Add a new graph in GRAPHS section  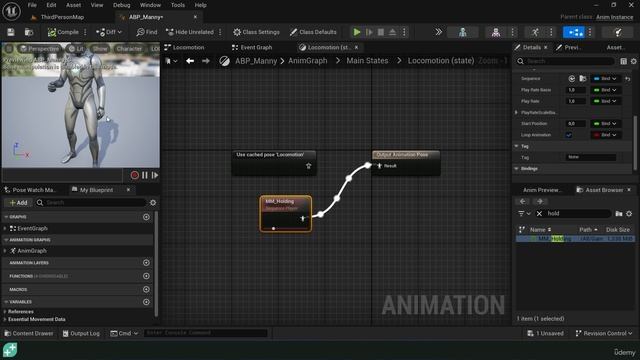coord(146,217)
